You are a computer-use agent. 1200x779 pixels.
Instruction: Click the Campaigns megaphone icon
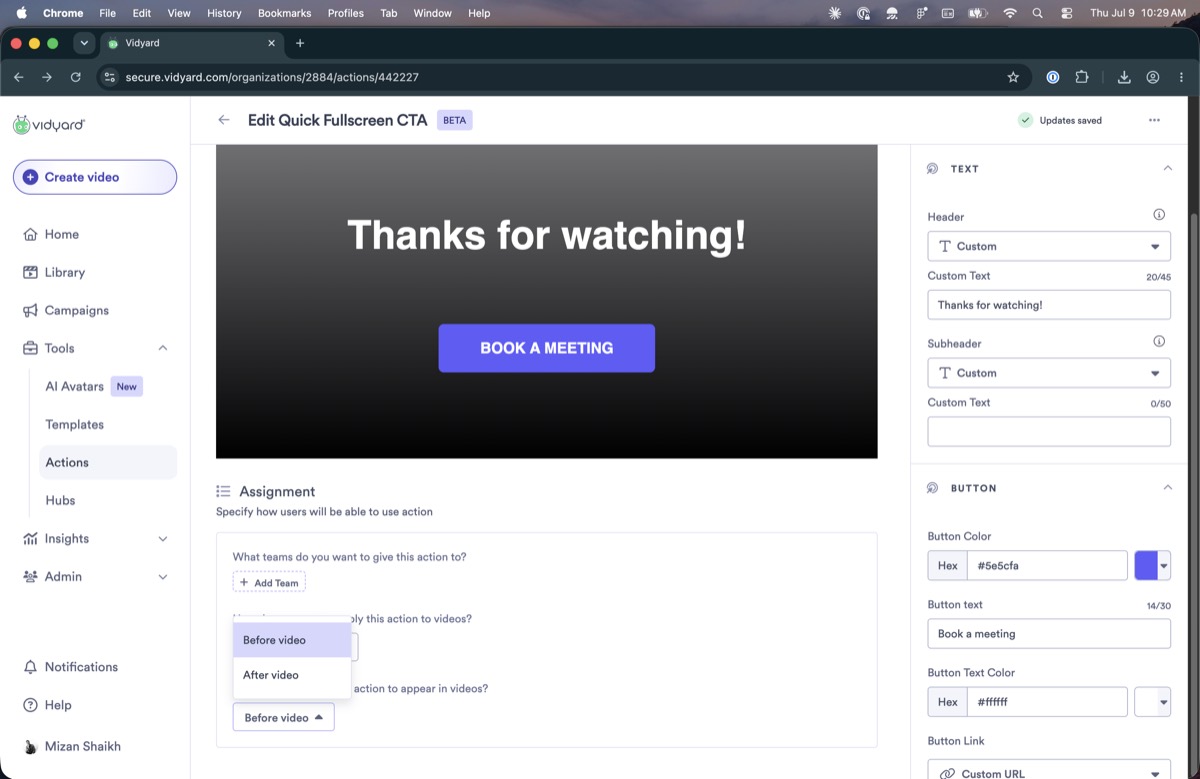(30, 310)
